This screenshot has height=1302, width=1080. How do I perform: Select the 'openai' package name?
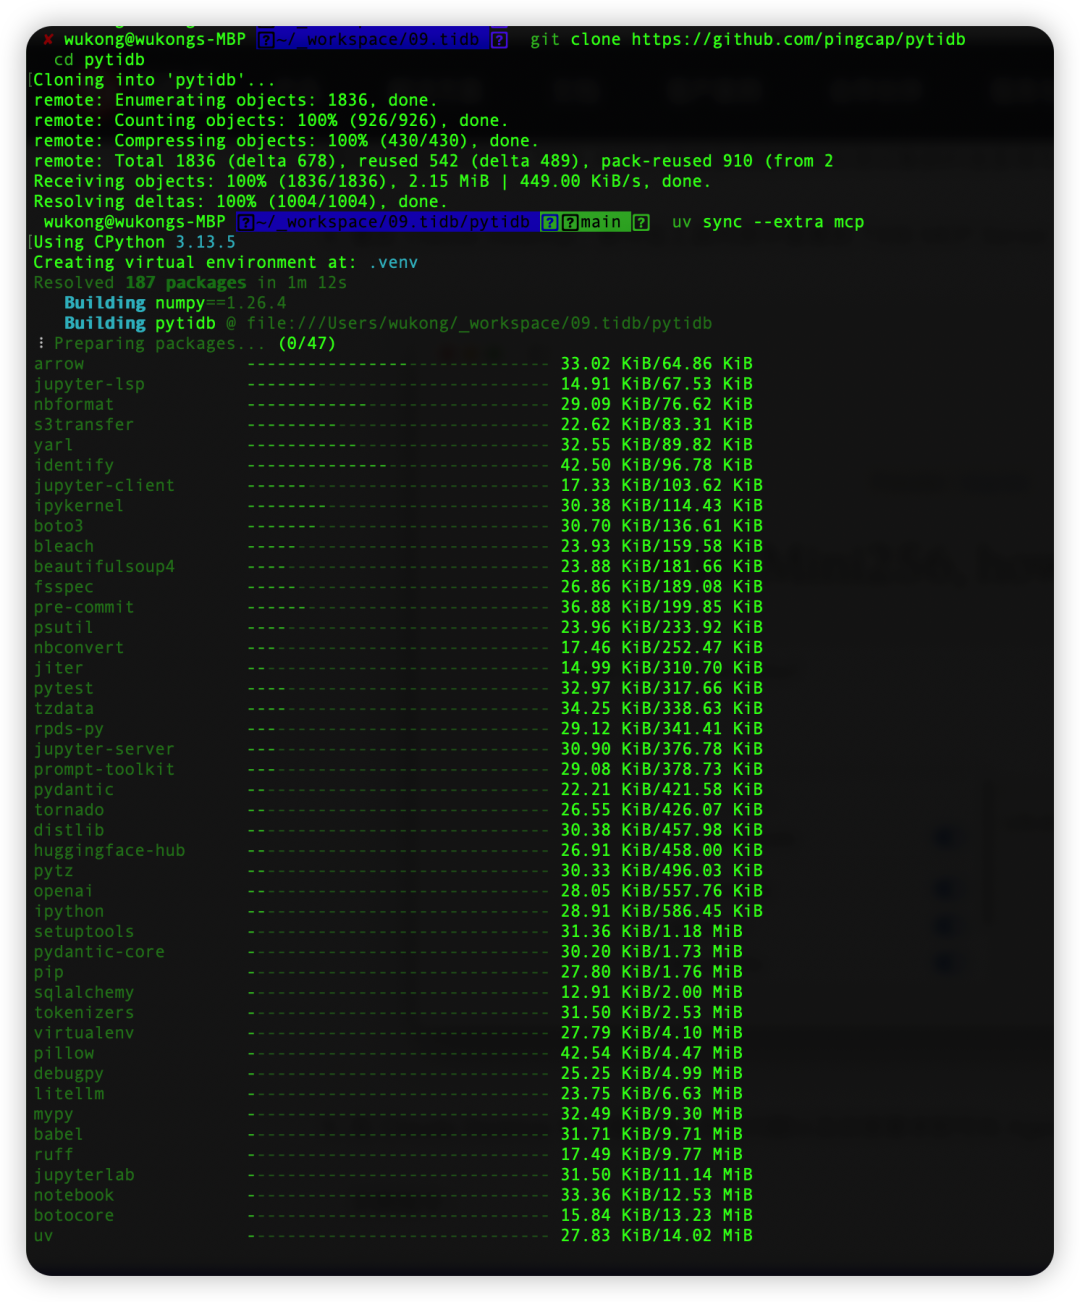(x=64, y=890)
